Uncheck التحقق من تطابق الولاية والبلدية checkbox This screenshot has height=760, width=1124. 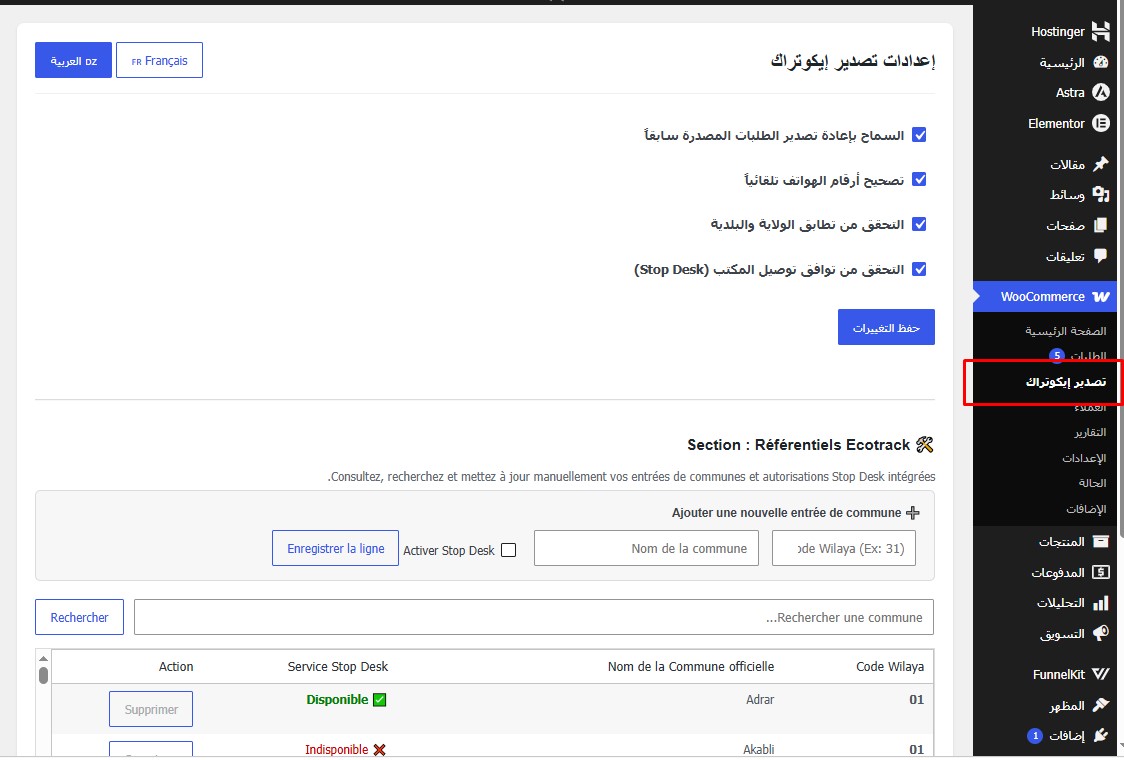(919, 224)
